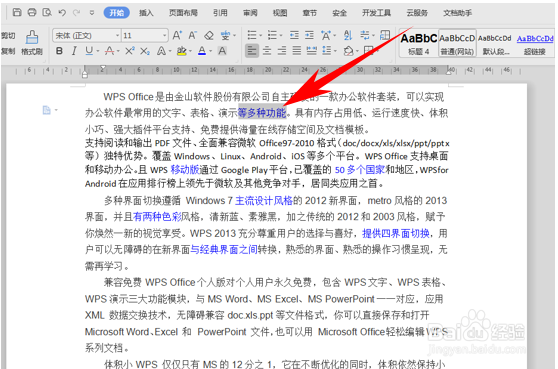Apply the 普通(网站) style
558x369 pixels.
coord(457,43)
